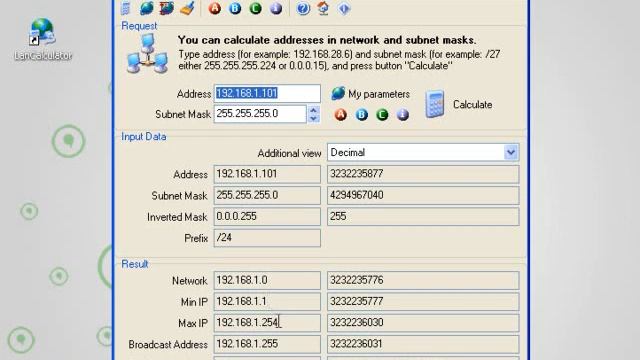Click the Additional view label
This screenshot has width=640, height=360.
(x=289, y=153)
